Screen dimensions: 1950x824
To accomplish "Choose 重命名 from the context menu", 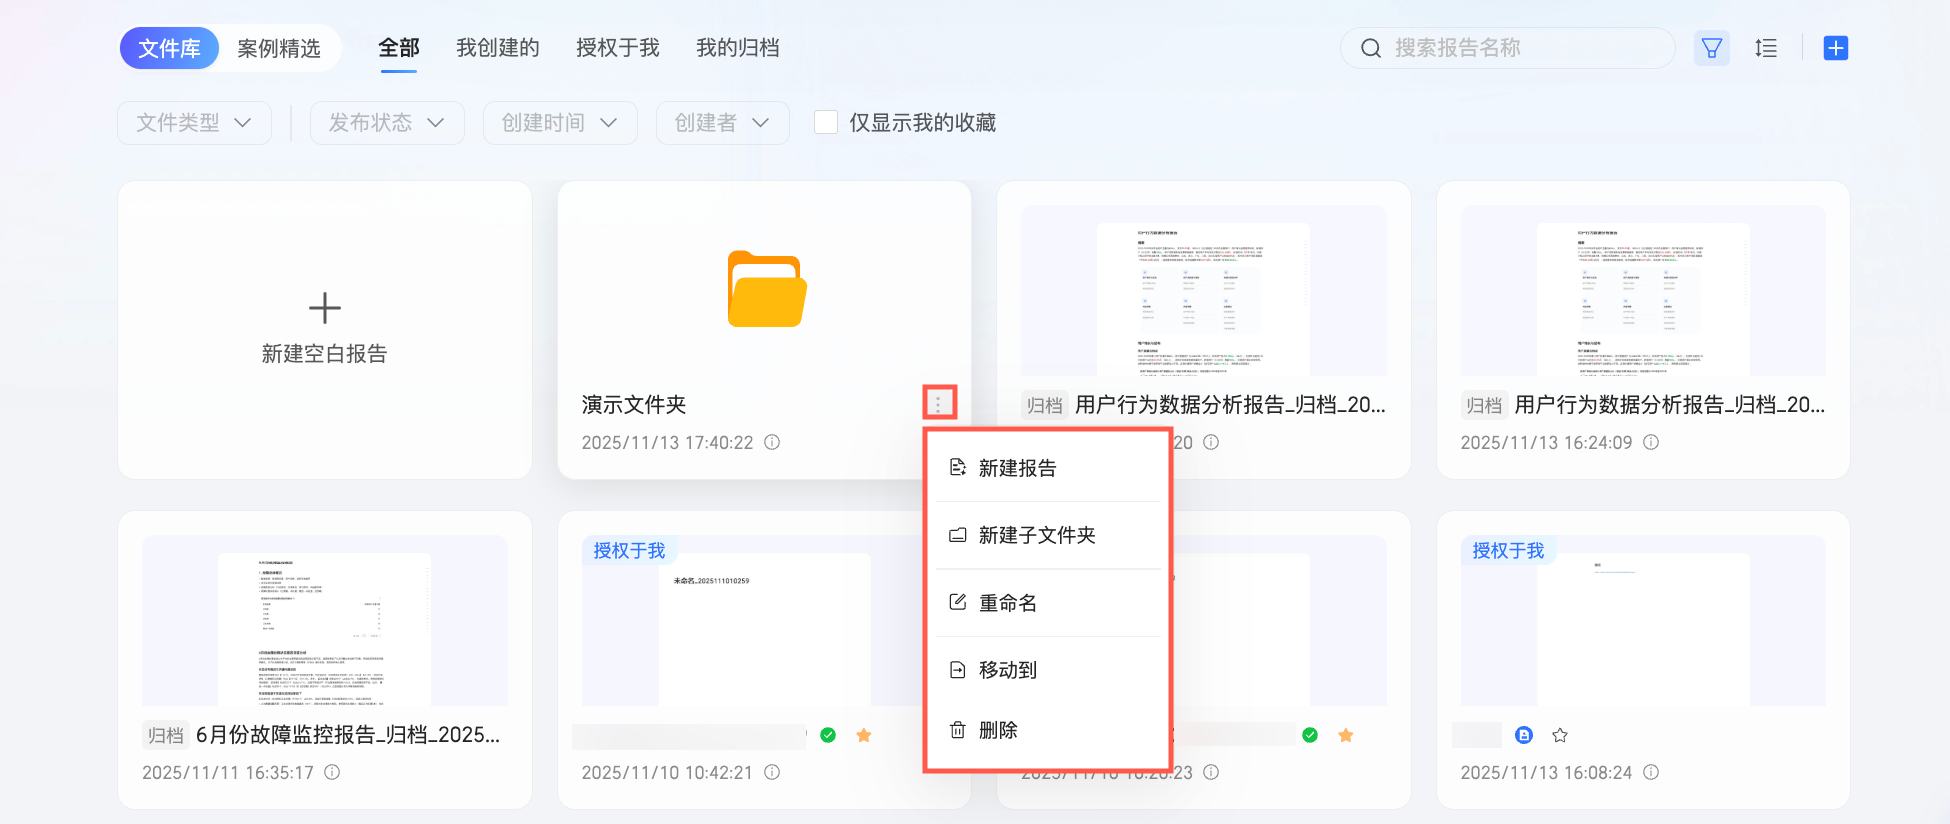I will [1047, 603].
